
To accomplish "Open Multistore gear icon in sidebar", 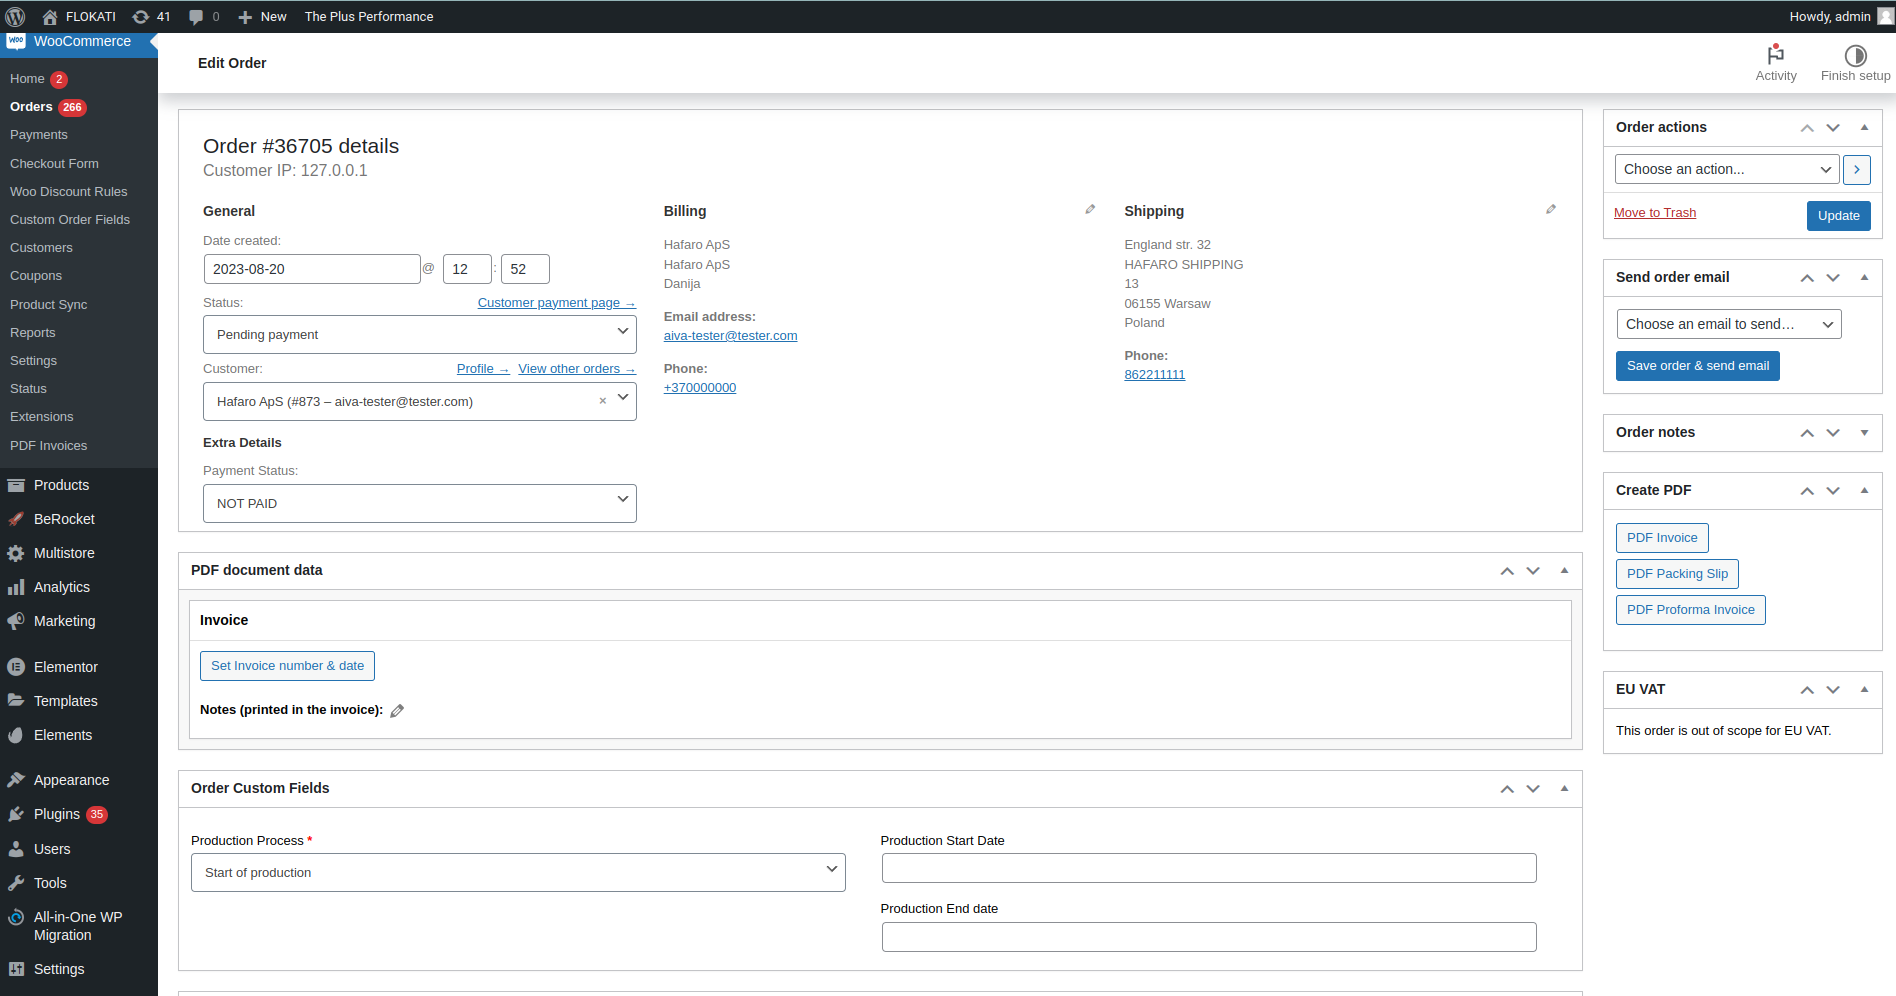I will [16, 553].
